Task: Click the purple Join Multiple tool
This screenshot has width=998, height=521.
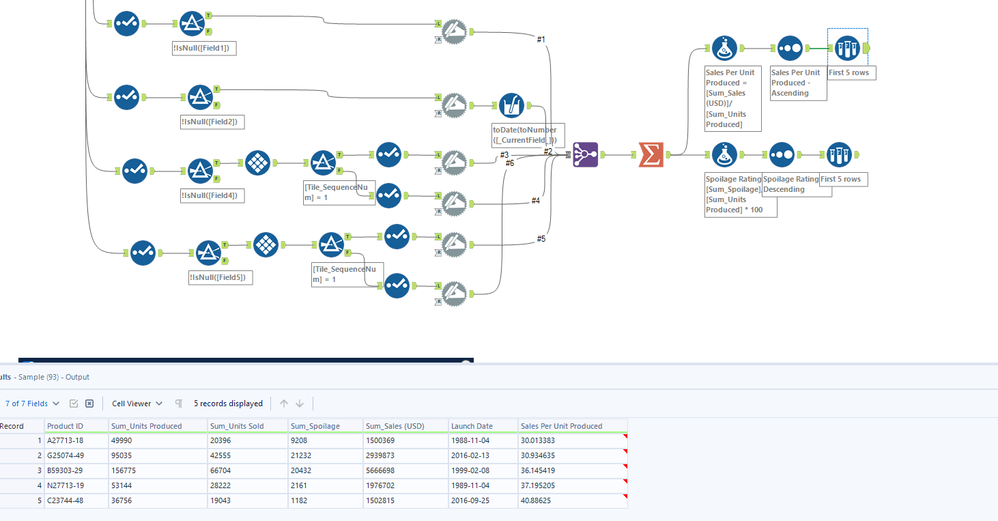Action: point(585,155)
